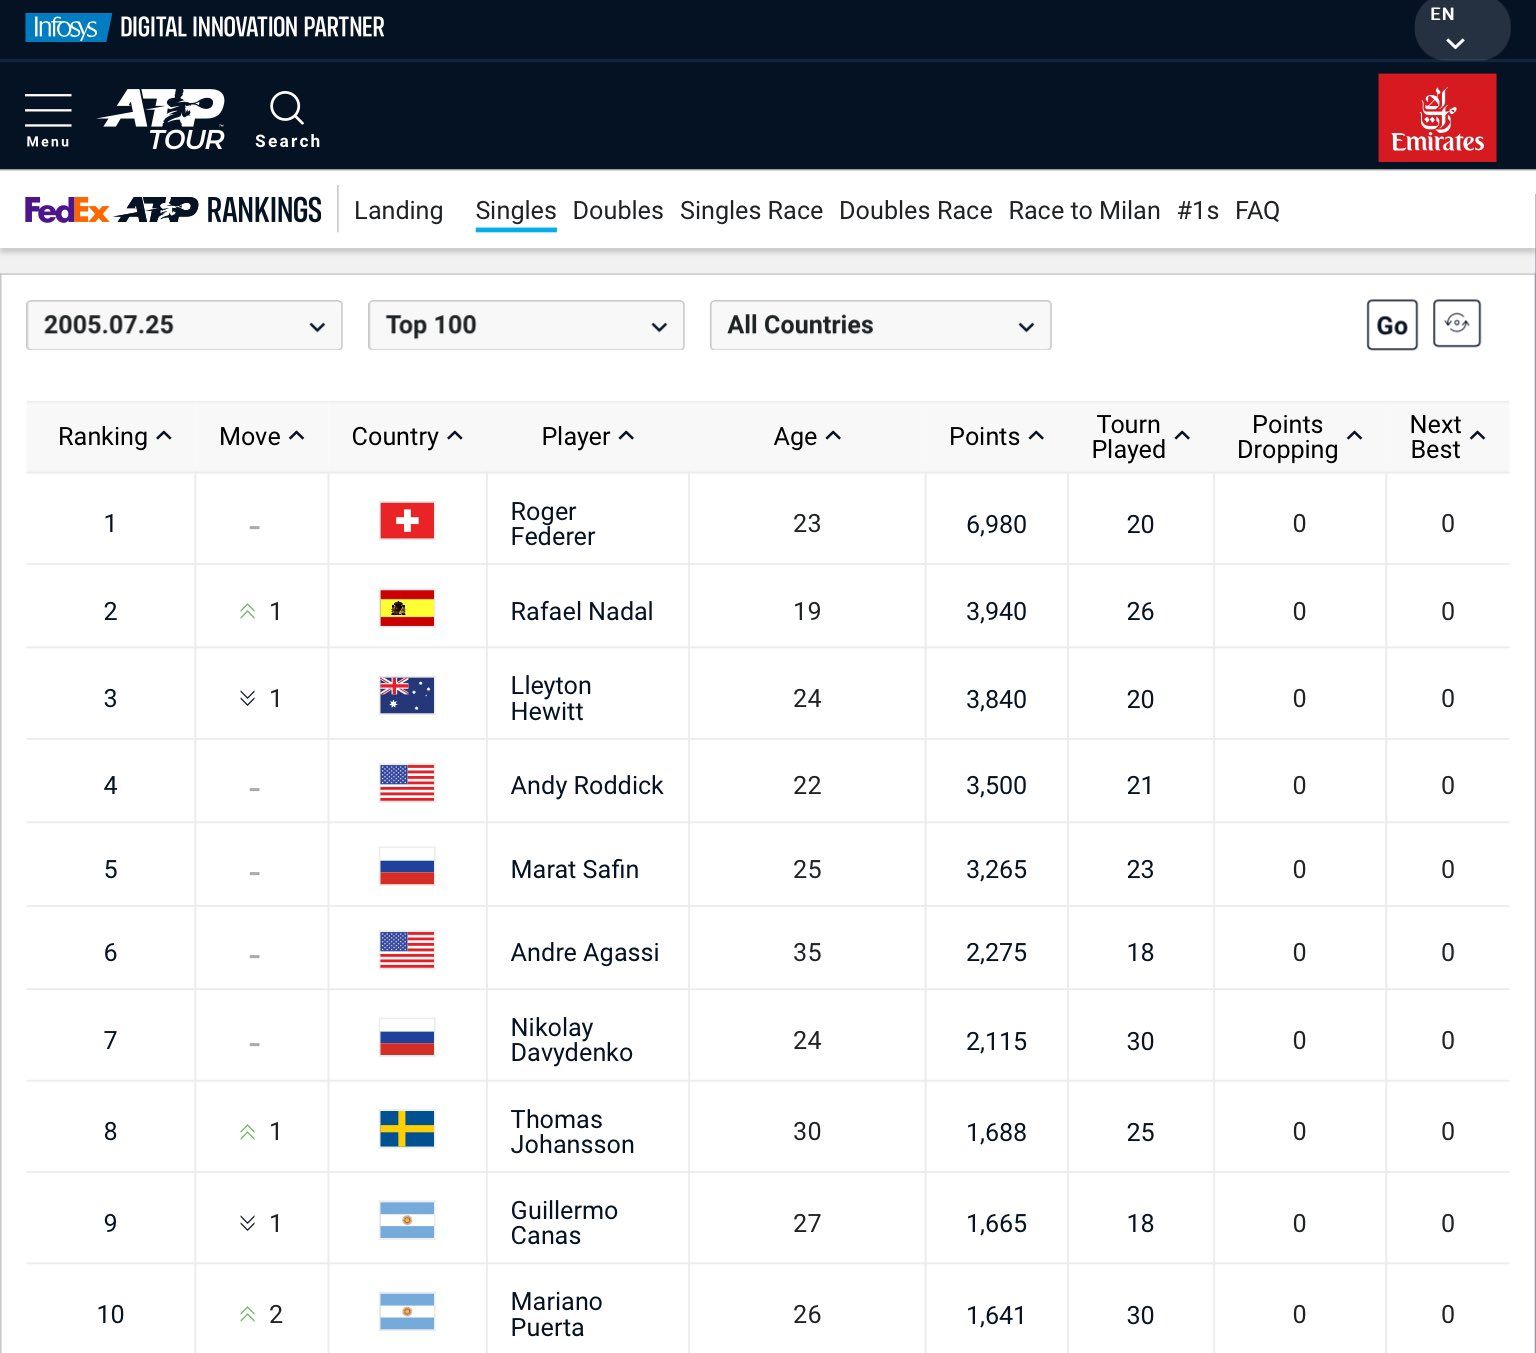The image size is (1536, 1353).
Task: Open the 2005.07.25 date dropdown
Action: pos(184,325)
